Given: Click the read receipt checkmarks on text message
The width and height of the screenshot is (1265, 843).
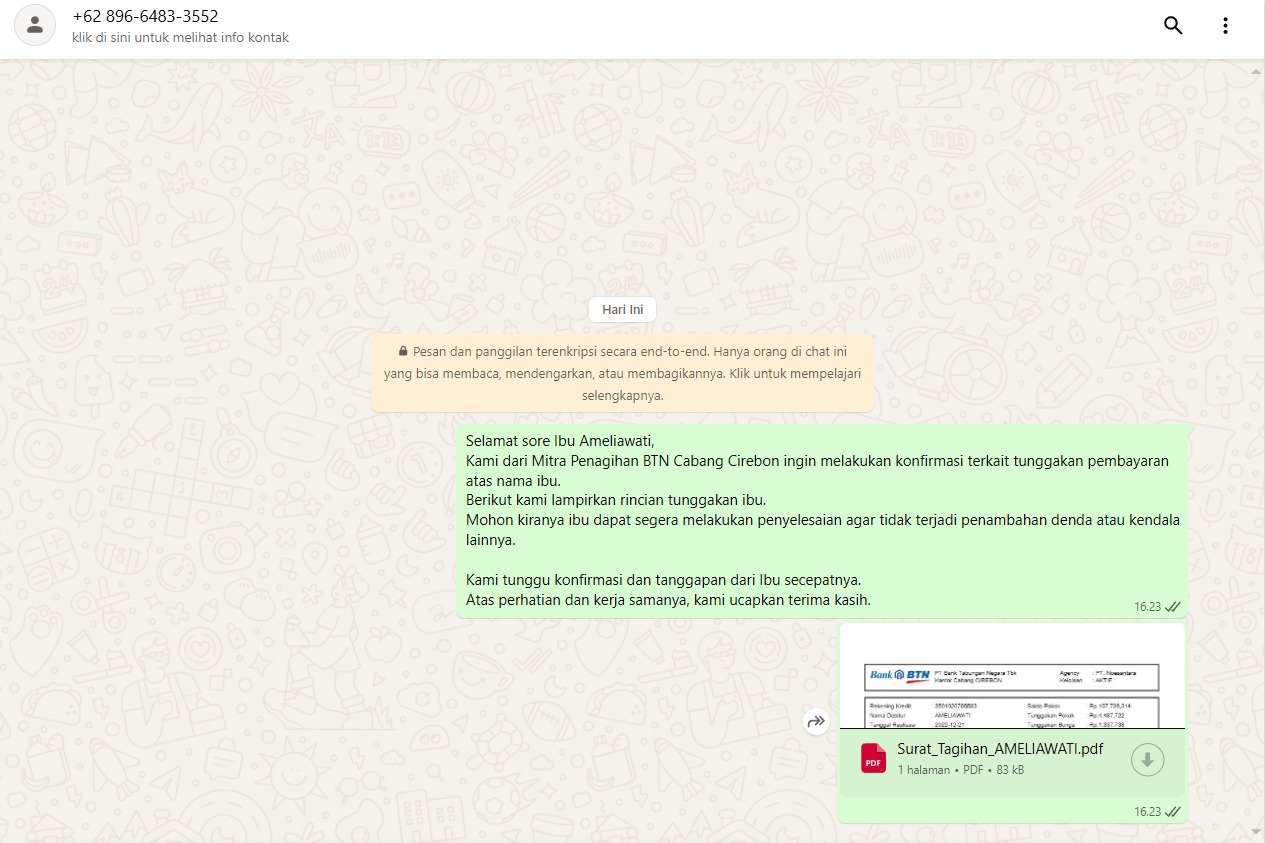Looking at the screenshot, I should tap(1173, 606).
